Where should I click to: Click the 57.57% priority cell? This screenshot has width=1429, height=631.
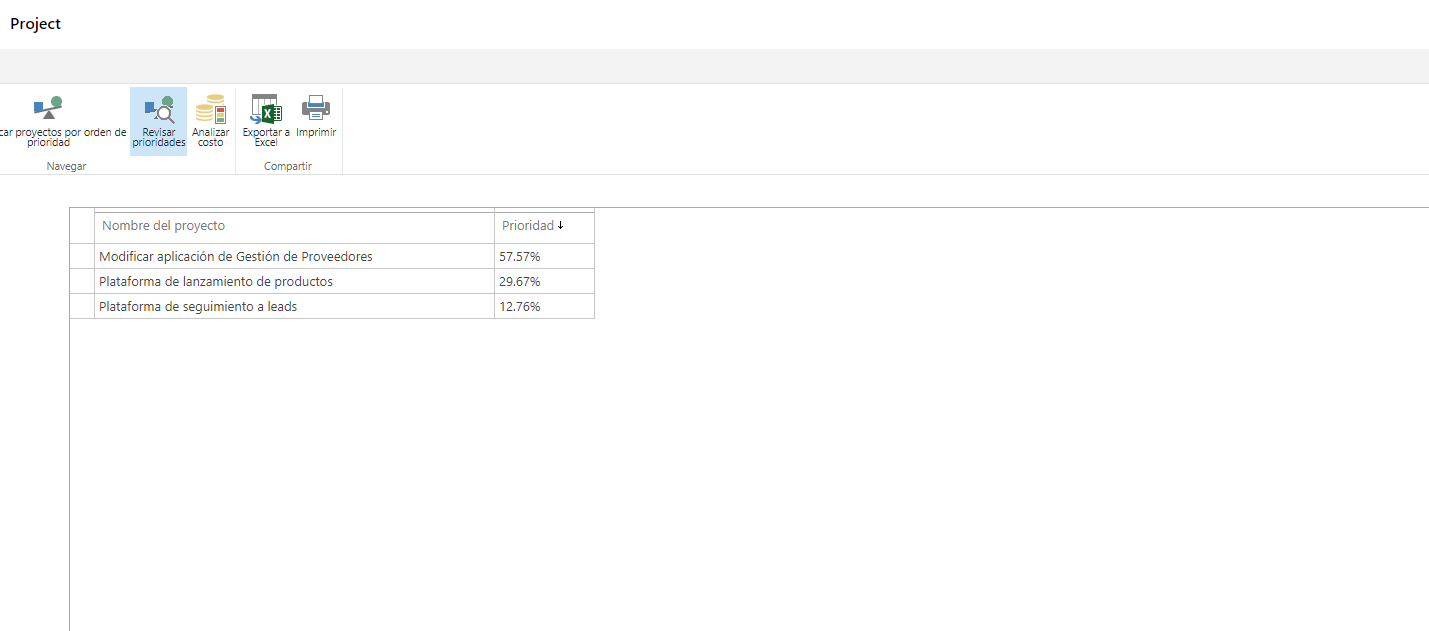[544, 256]
